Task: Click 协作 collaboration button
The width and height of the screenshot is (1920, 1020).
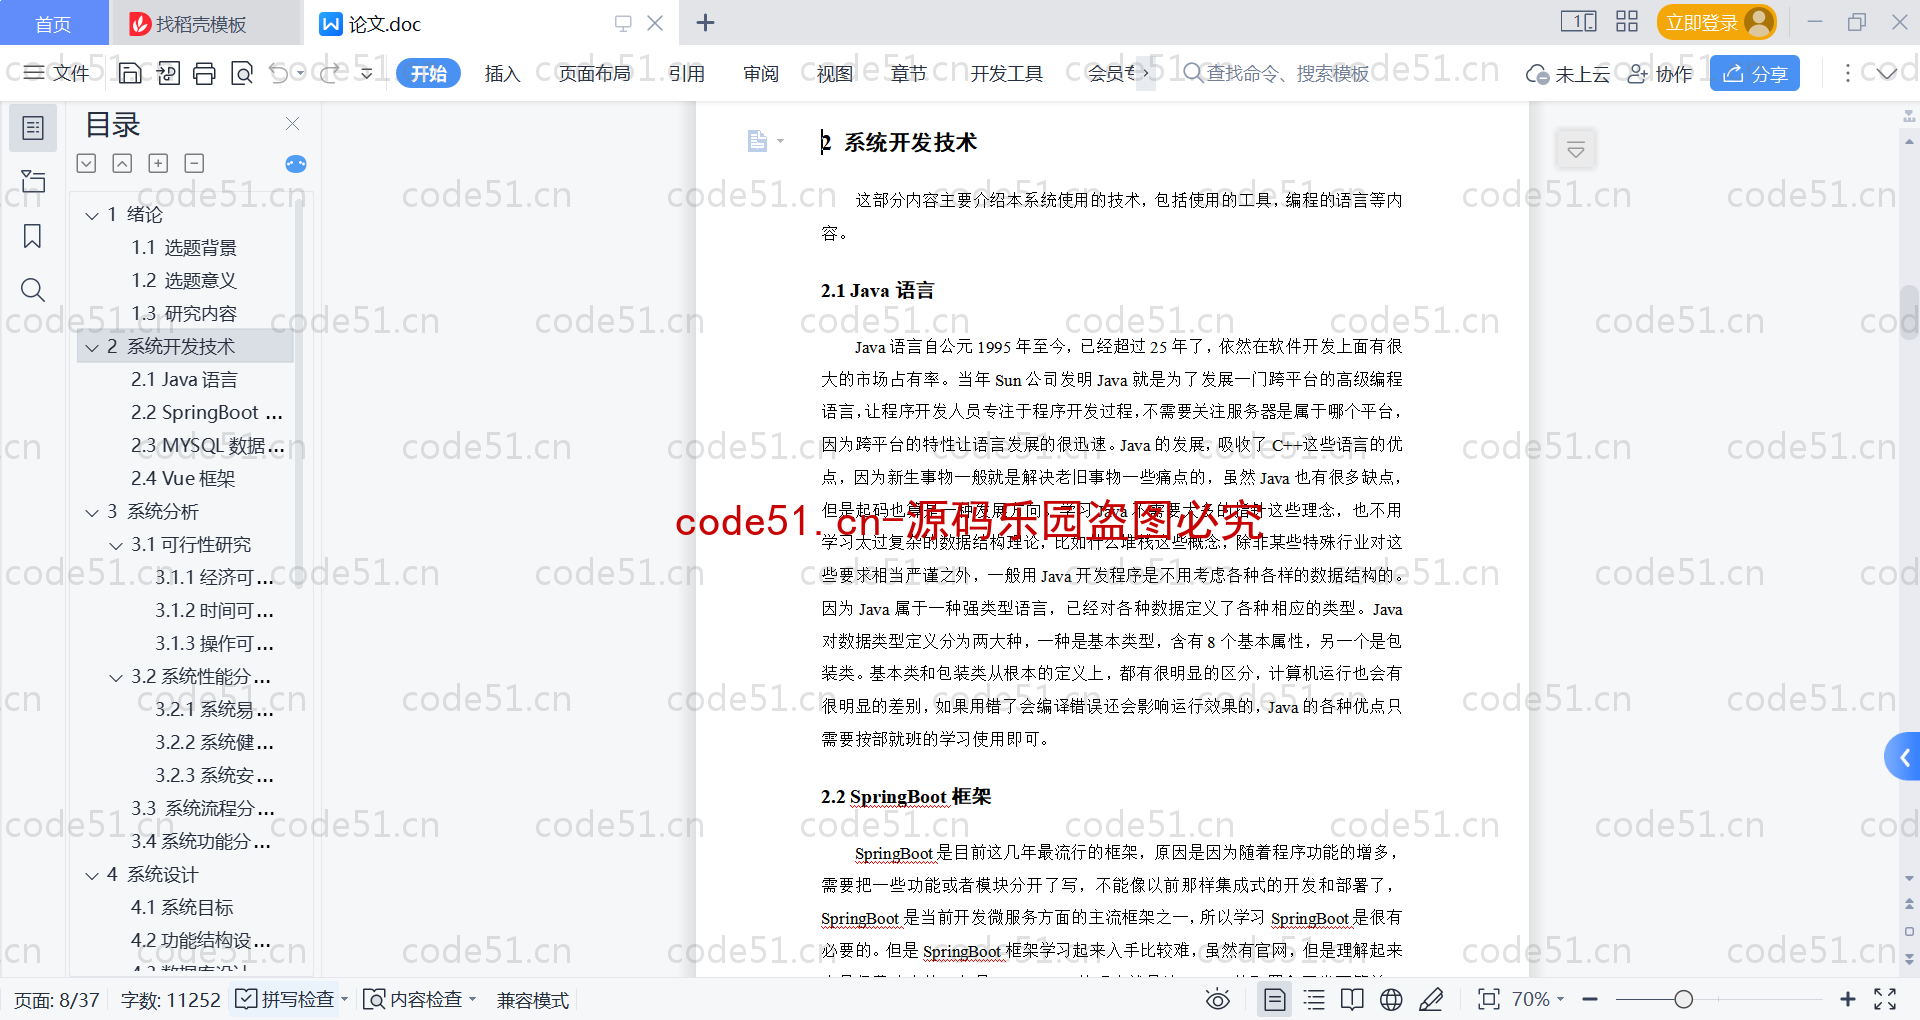Action: (x=1660, y=73)
